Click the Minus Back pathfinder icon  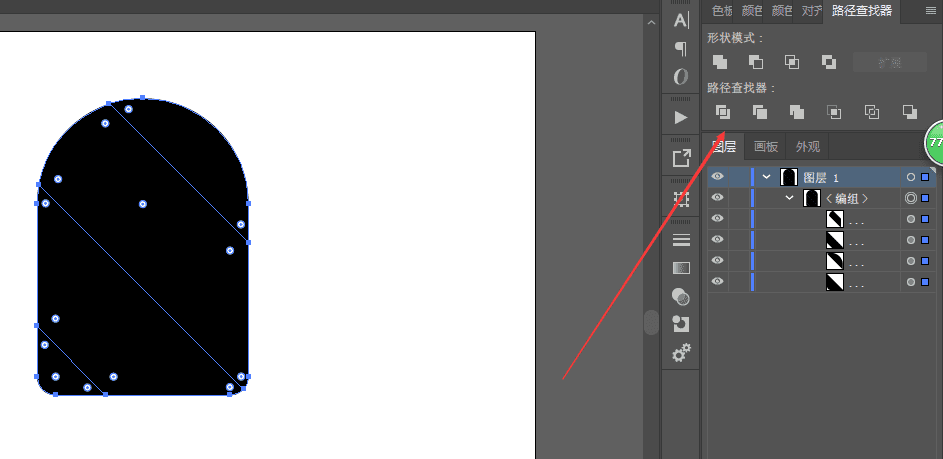tap(910, 112)
